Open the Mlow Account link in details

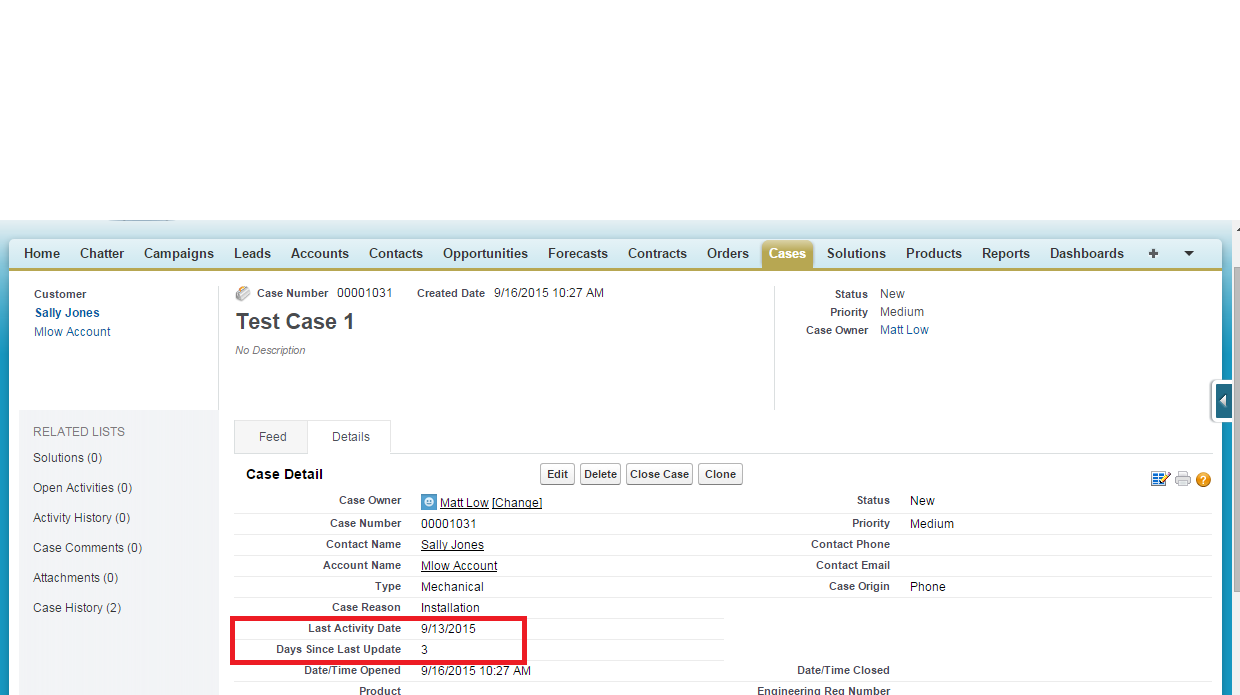[459, 566]
